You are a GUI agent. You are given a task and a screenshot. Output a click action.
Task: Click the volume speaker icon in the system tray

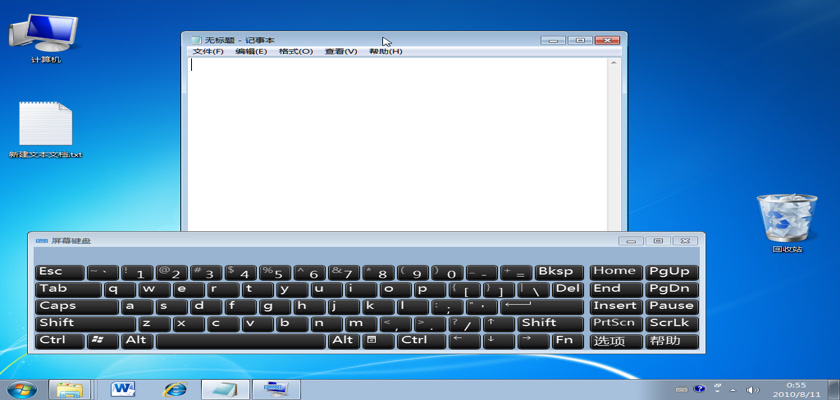753,388
